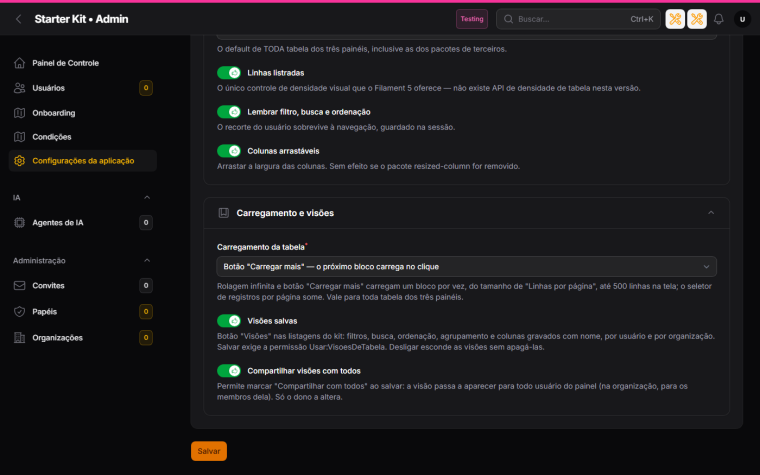Image resolution: width=760 pixels, height=475 pixels.
Task: Click the Visões salvas label
Action: (272, 321)
